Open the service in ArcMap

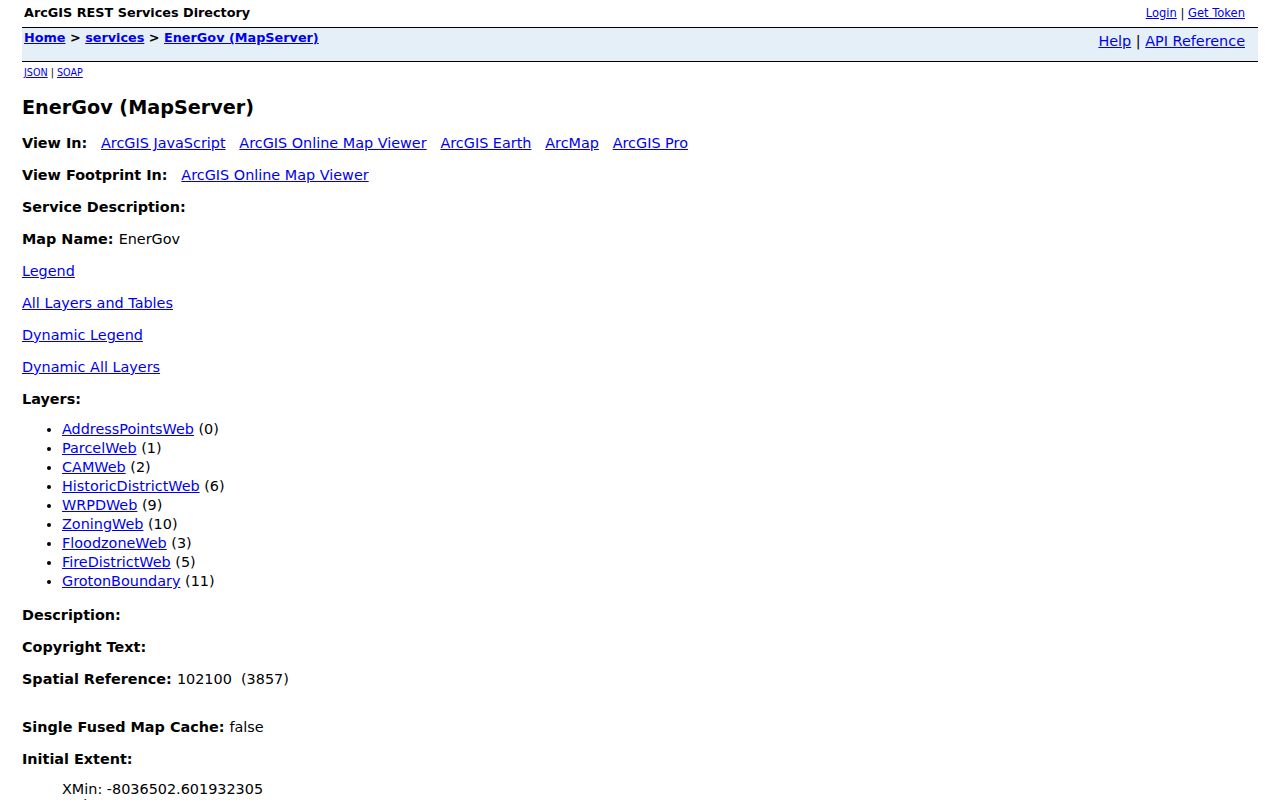coord(572,143)
